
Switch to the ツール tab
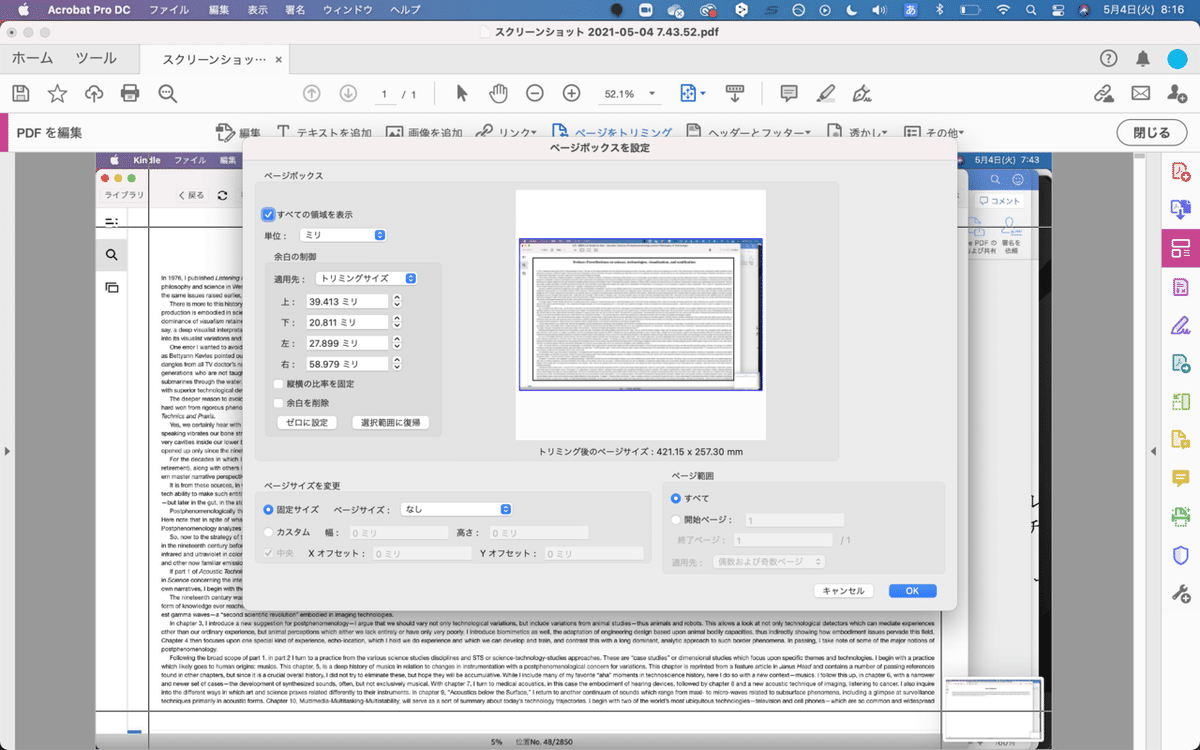[96, 59]
